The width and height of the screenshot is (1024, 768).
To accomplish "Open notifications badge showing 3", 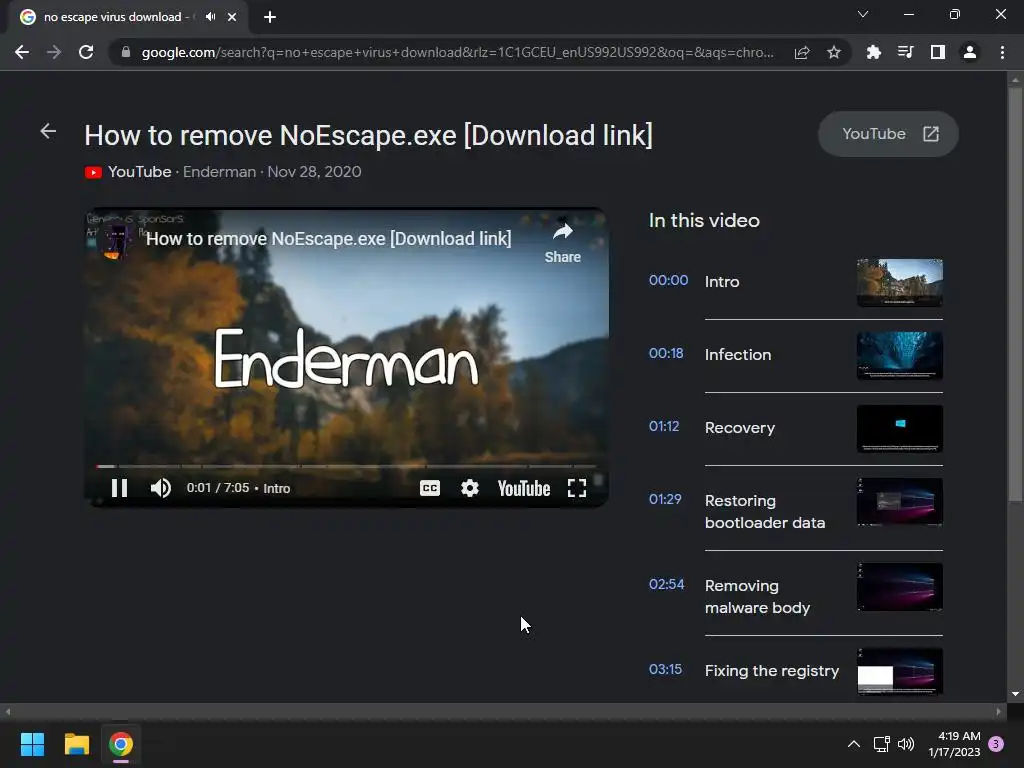I will (996, 744).
